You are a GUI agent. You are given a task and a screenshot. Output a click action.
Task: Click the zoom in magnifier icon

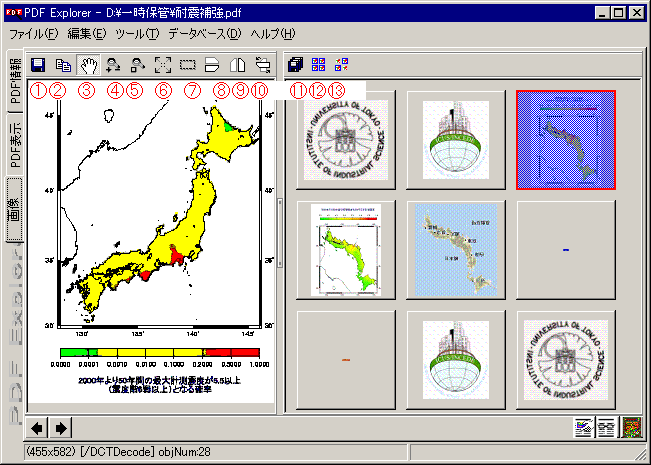tap(113, 65)
